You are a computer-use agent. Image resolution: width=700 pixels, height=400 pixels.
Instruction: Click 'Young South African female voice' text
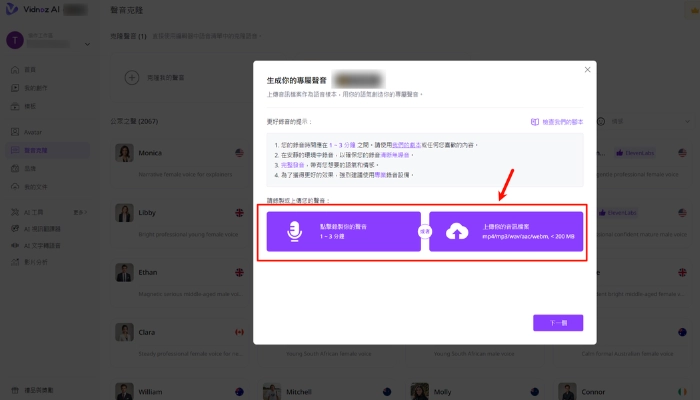[329, 354]
